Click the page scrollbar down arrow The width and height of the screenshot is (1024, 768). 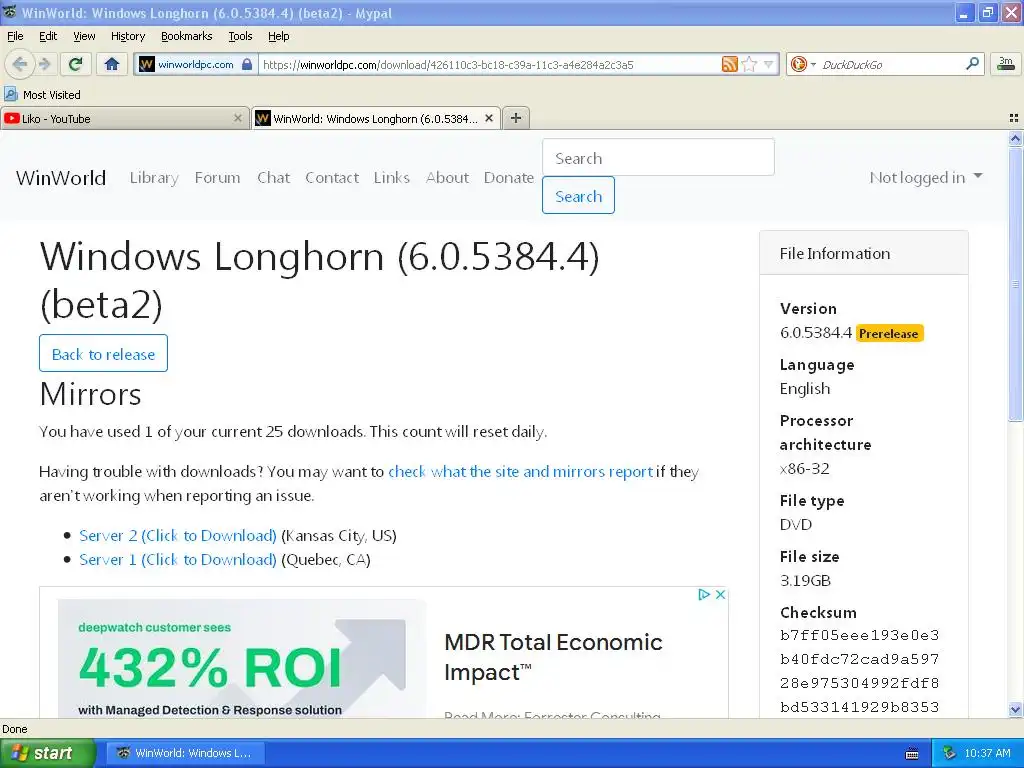1015,709
